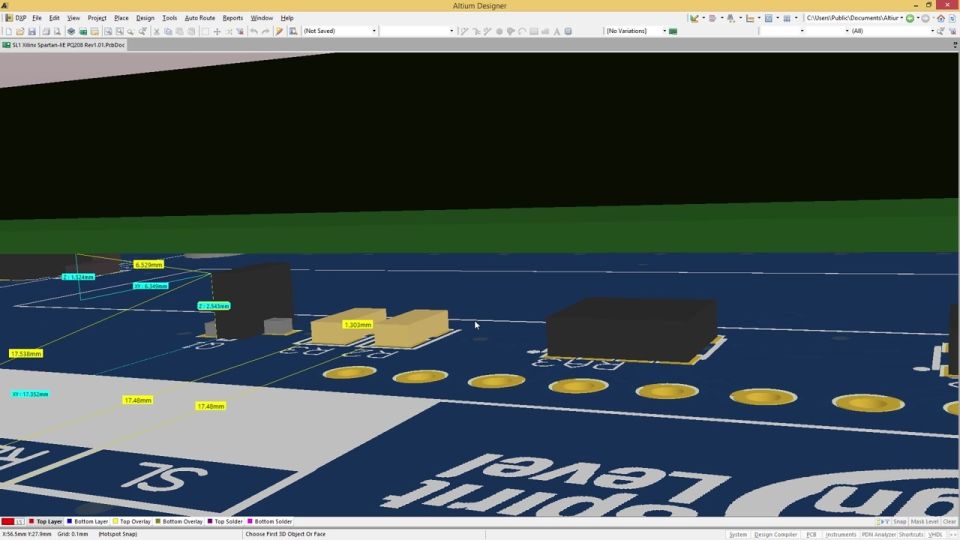This screenshot has width=960, height=540.
Task: Click the 3D layer stack icon
Action: [71, 31]
